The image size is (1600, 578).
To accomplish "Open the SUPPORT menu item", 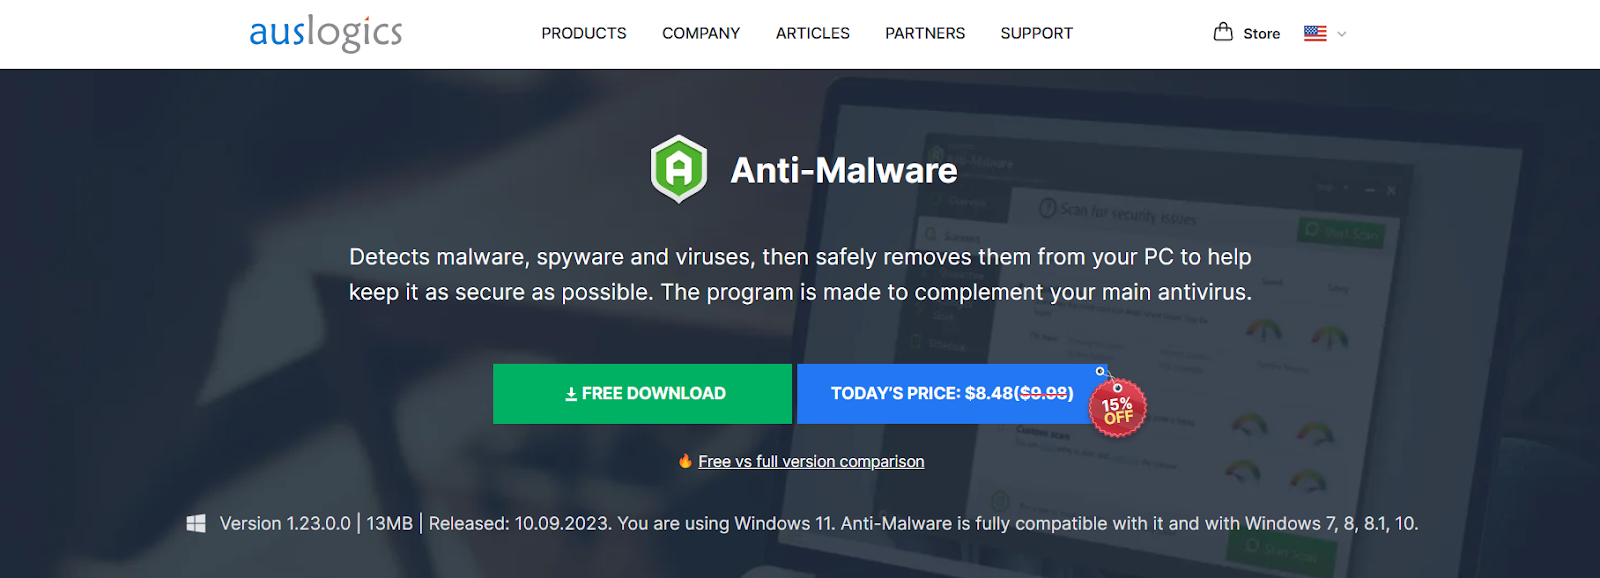I will coord(1037,33).
